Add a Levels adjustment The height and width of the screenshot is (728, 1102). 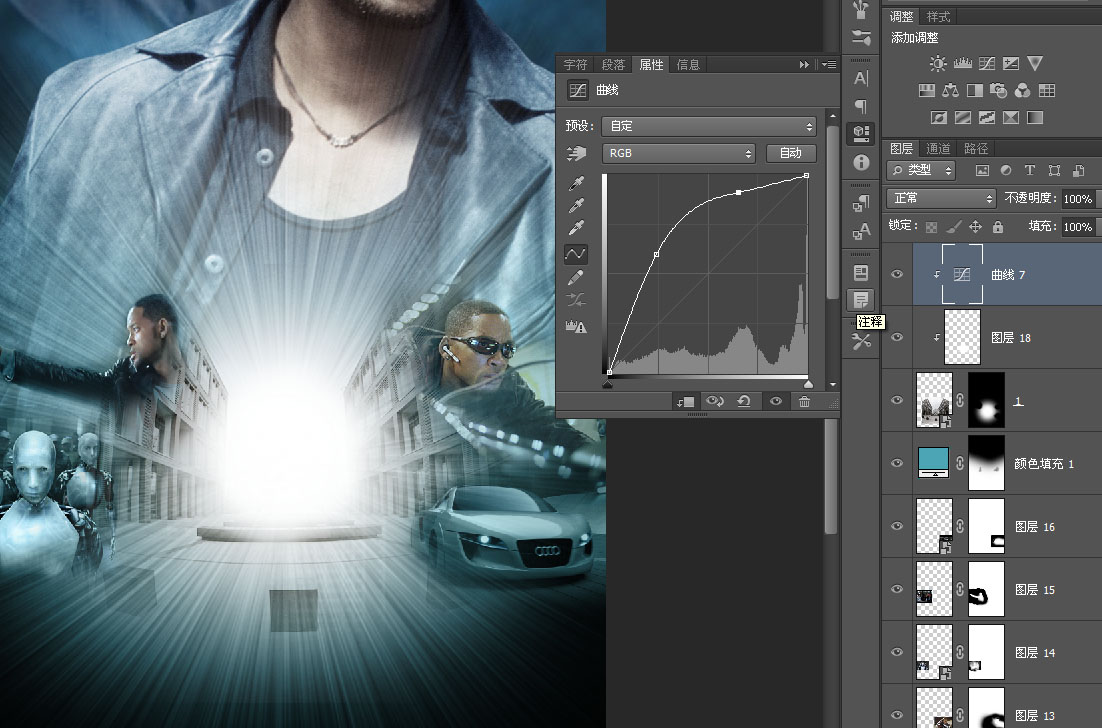click(962, 64)
